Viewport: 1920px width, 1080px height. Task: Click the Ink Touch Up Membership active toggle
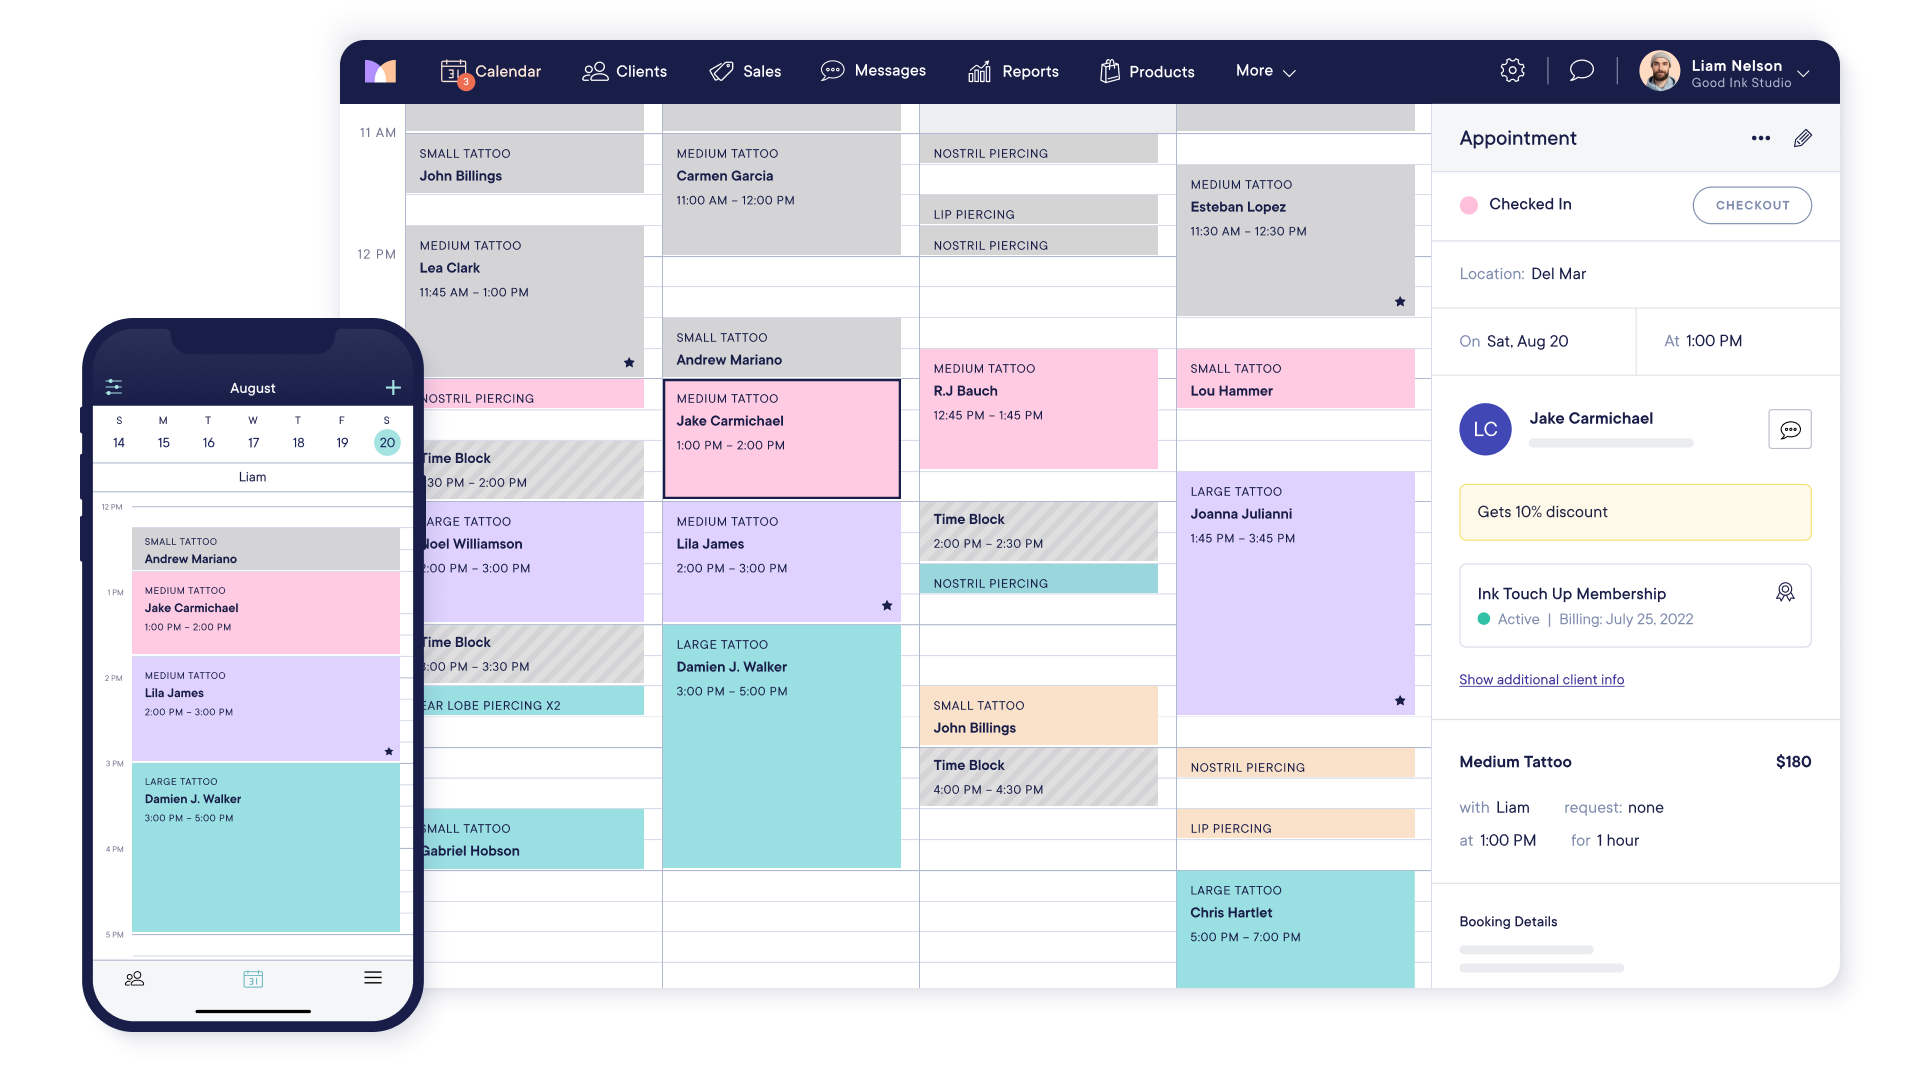tap(1481, 620)
